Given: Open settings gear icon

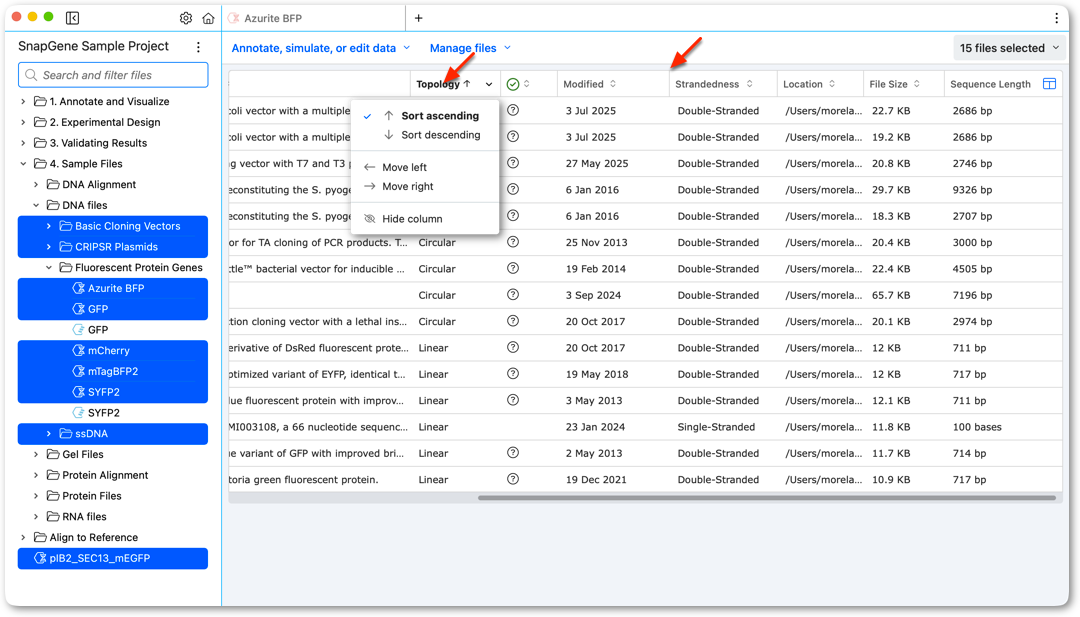Looking at the screenshot, I should 186,18.
